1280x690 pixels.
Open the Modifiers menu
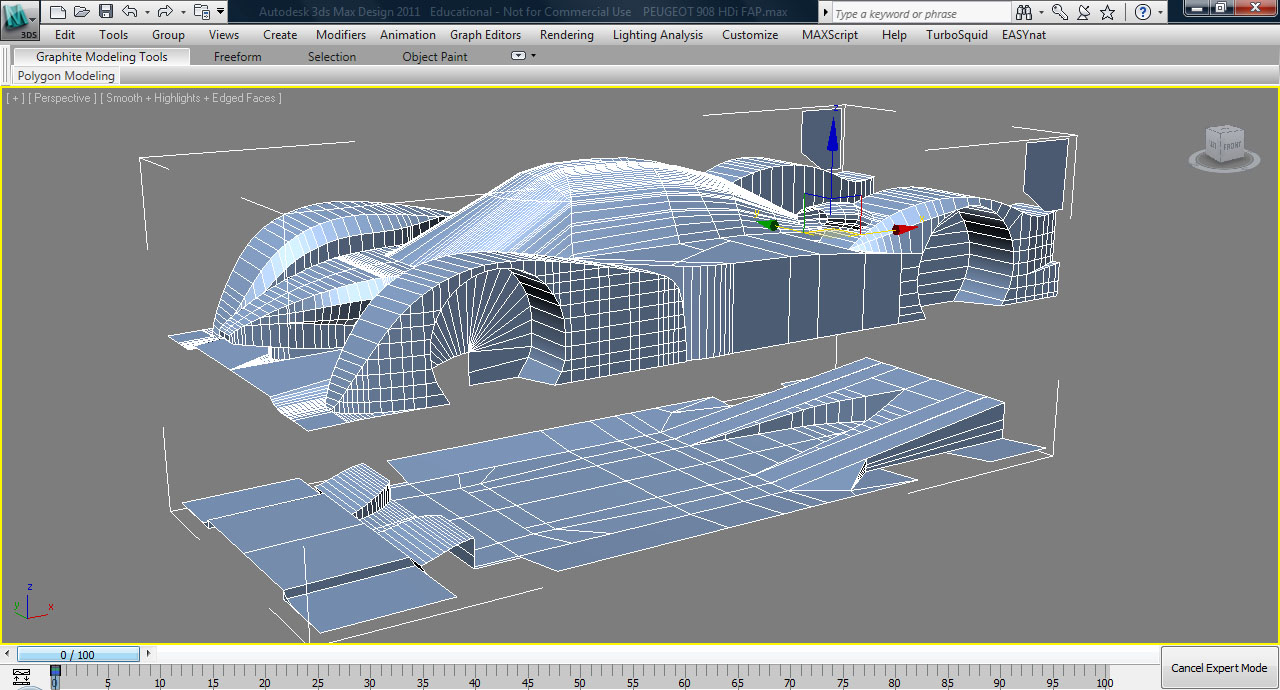(341, 35)
